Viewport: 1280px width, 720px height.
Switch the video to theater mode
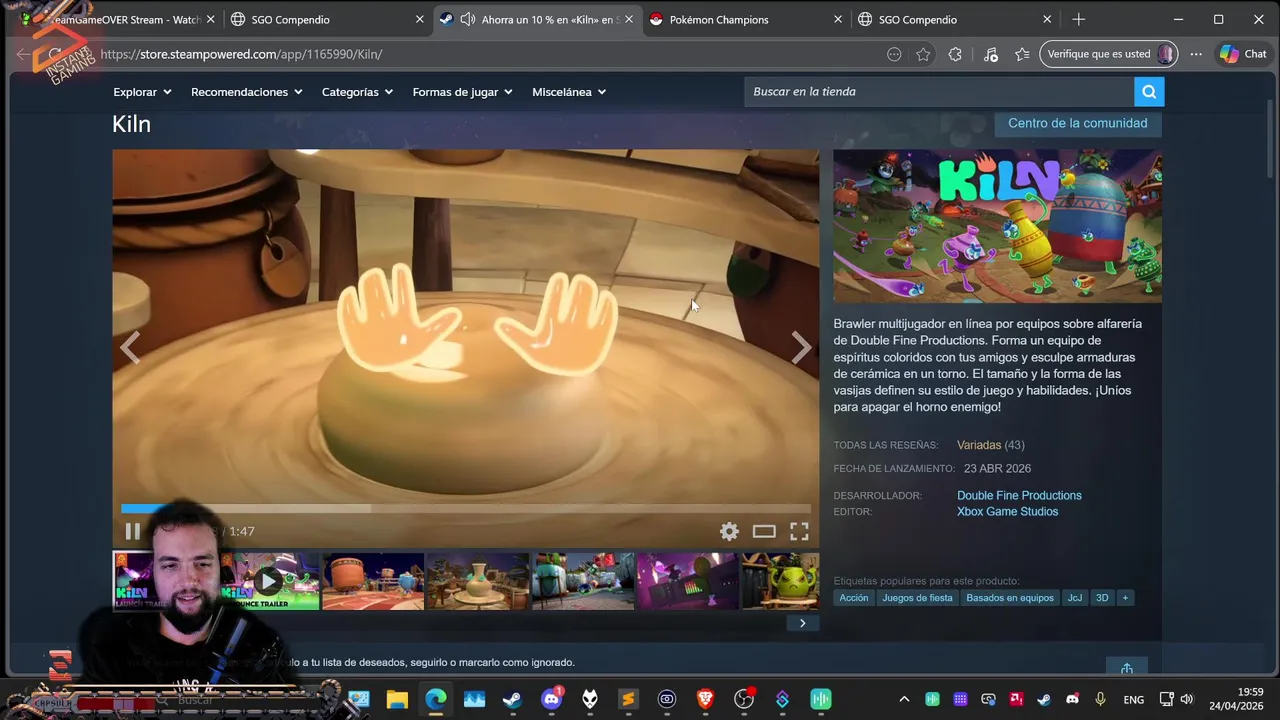coord(764,531)
